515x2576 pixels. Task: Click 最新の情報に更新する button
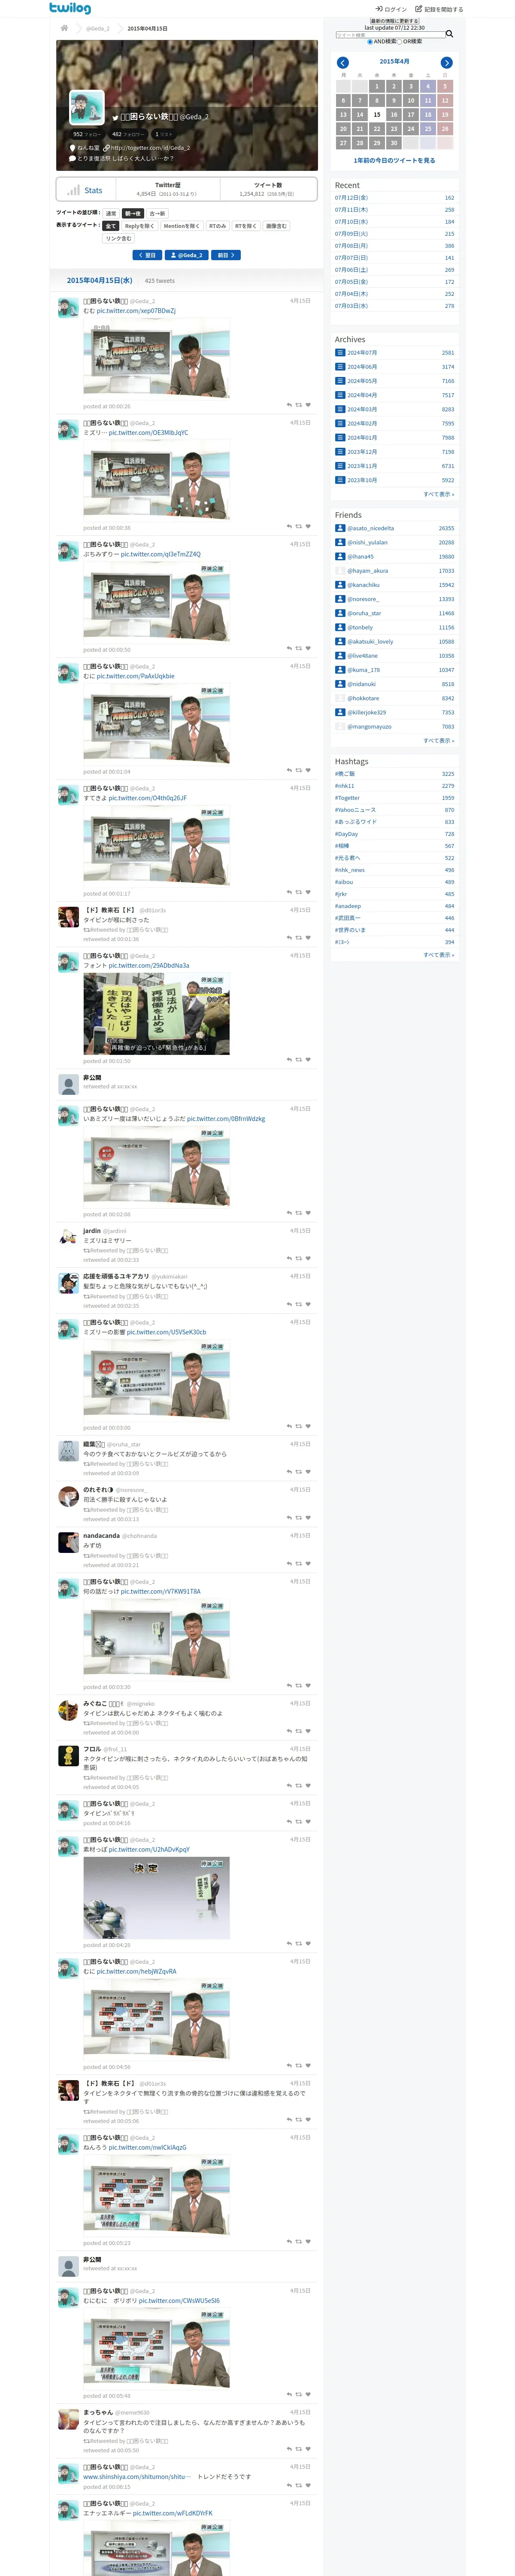pos(395,21)
